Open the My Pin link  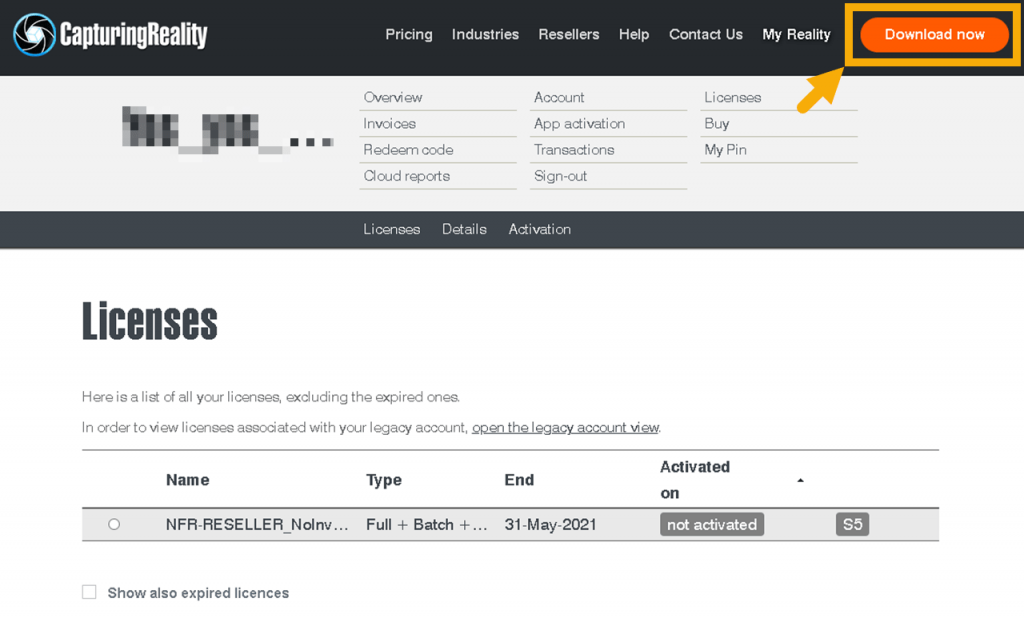(725, 149)
